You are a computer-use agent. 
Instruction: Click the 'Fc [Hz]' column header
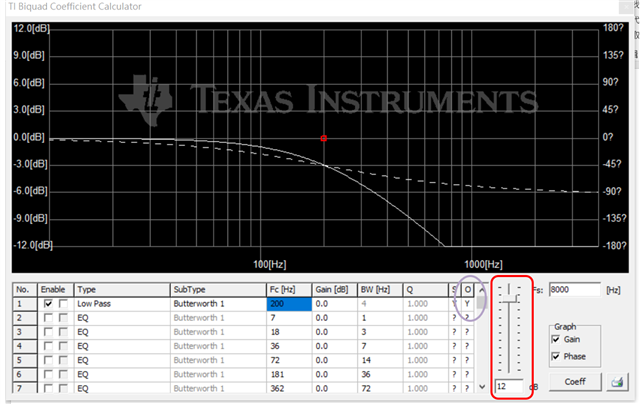tap(289, 290)
